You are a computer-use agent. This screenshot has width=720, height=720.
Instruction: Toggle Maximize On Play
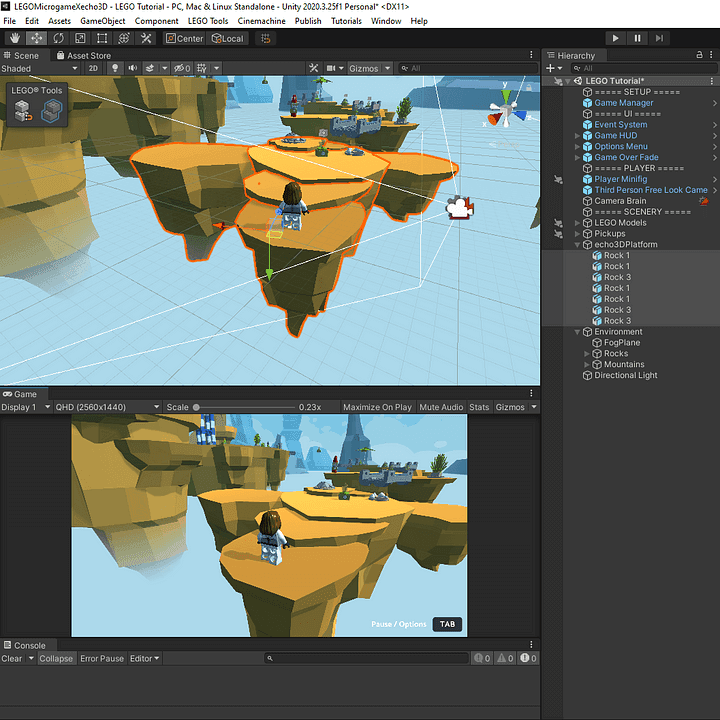(377, 407)
